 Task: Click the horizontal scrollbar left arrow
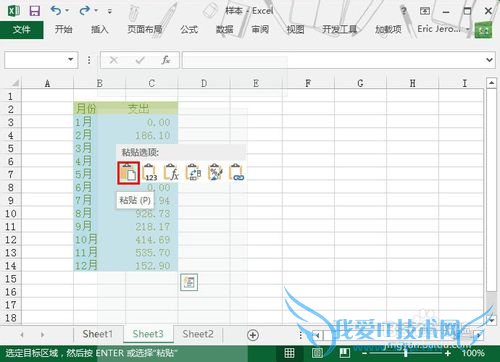(x=318, y=335)
